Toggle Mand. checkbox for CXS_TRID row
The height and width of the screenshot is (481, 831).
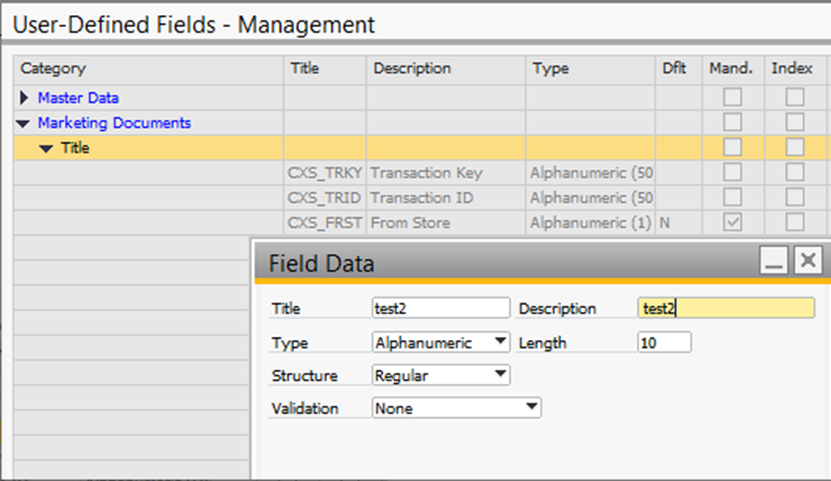pyautogui.click(x=732, y=197)
